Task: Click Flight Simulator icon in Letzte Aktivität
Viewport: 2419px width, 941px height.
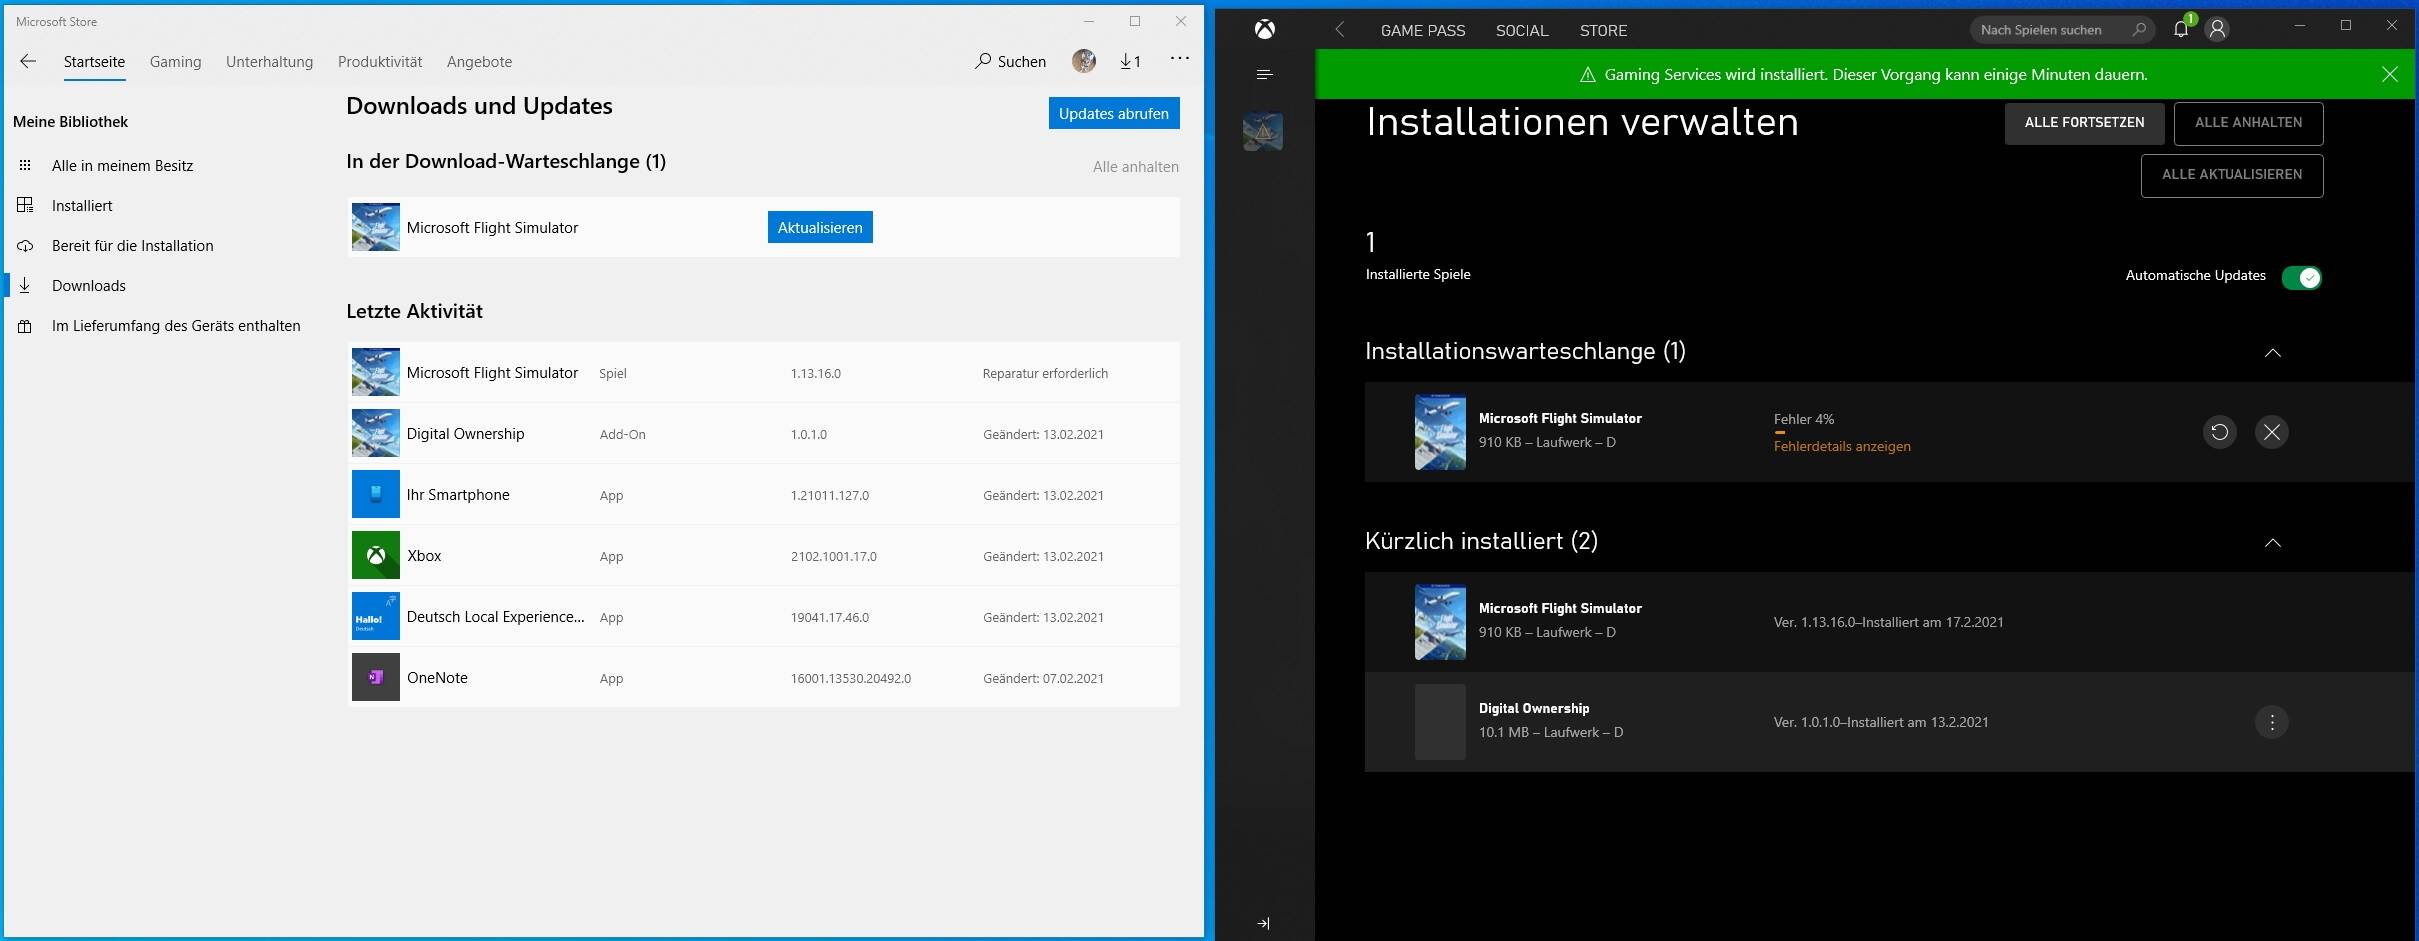Action: pyautogui.click(x=376, y=372)
